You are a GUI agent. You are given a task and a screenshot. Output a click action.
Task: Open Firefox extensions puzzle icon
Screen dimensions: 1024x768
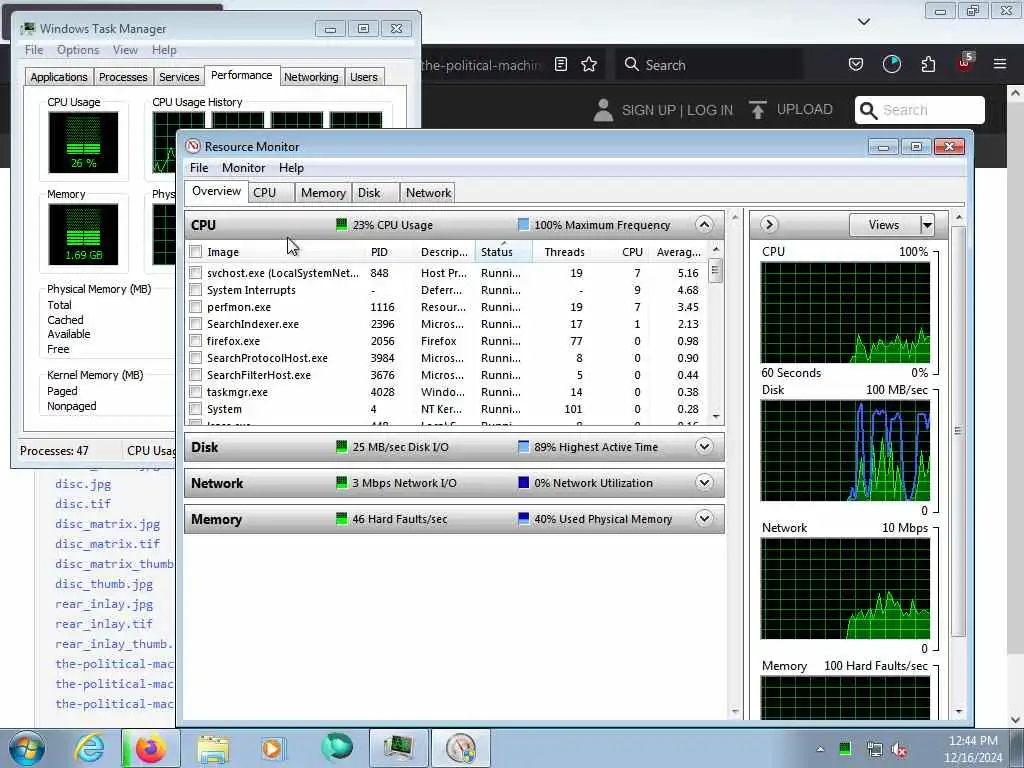coord(928,65)
